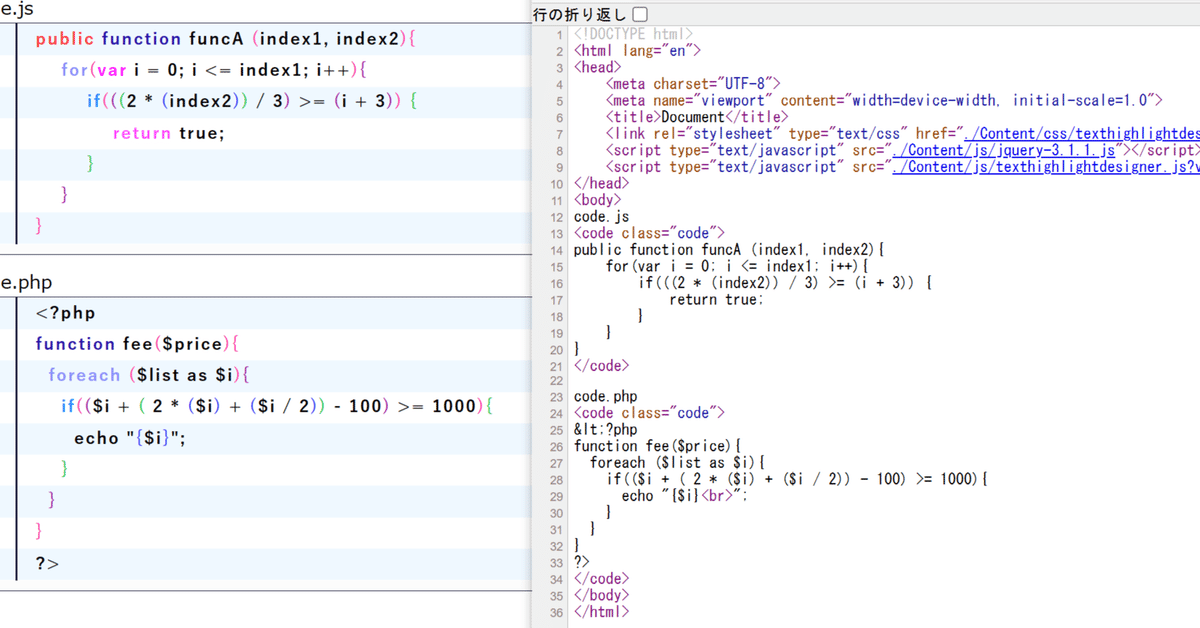Open the texthighlightdesigner.js script link
The height and width of the screenshot is (628, 1200).
(1046, 167)
